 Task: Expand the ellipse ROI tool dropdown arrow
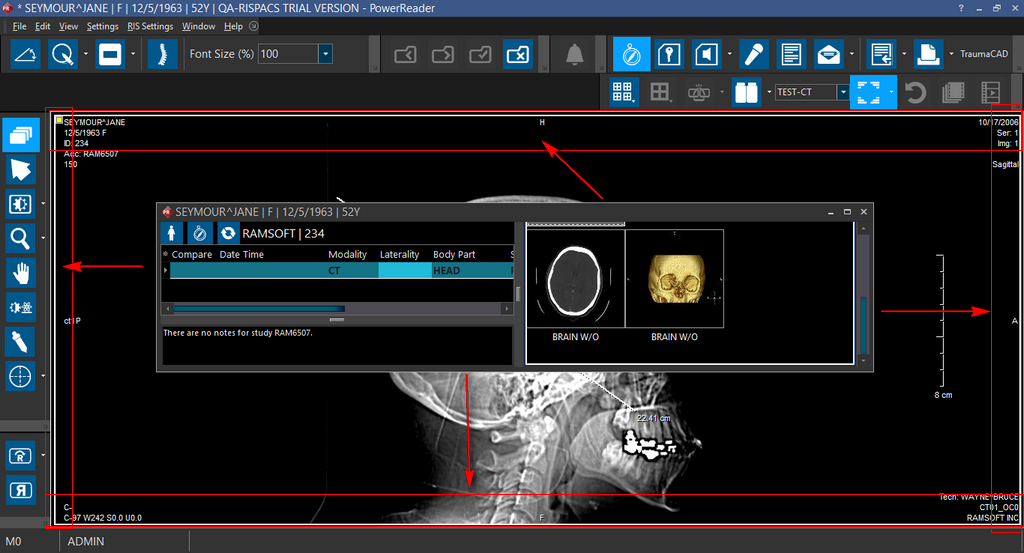click(x=86, y=54)
